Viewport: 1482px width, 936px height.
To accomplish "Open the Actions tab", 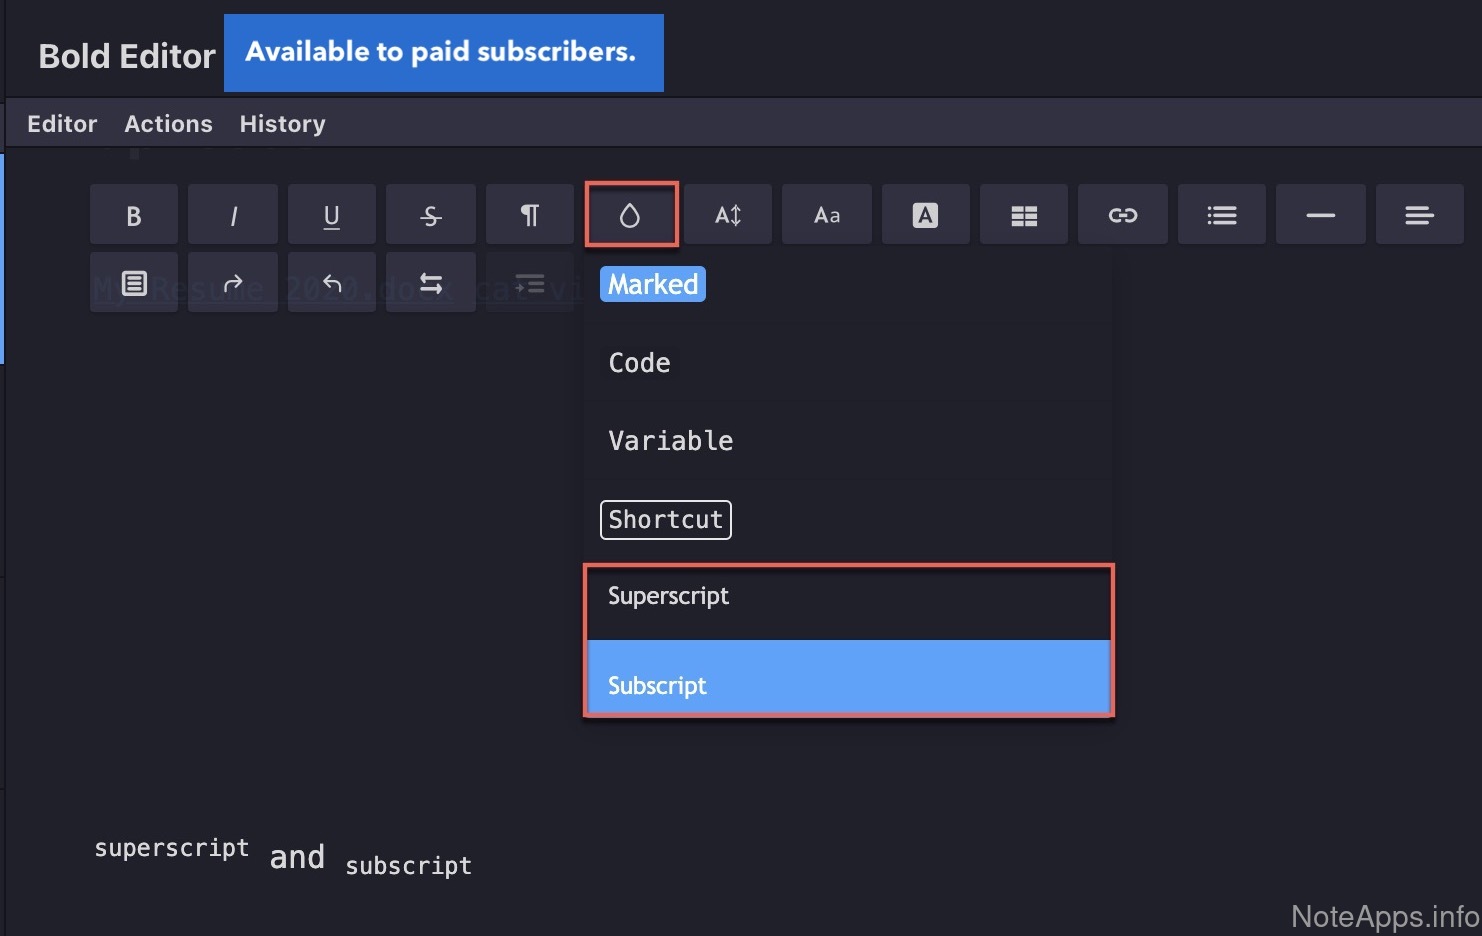I will 168,124.
